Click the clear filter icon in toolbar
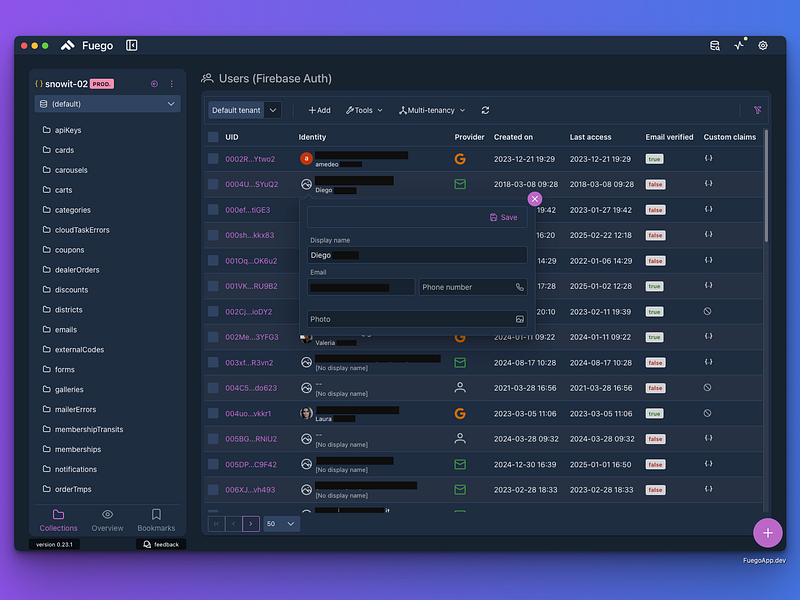800x600 pixels. point(758,110)
